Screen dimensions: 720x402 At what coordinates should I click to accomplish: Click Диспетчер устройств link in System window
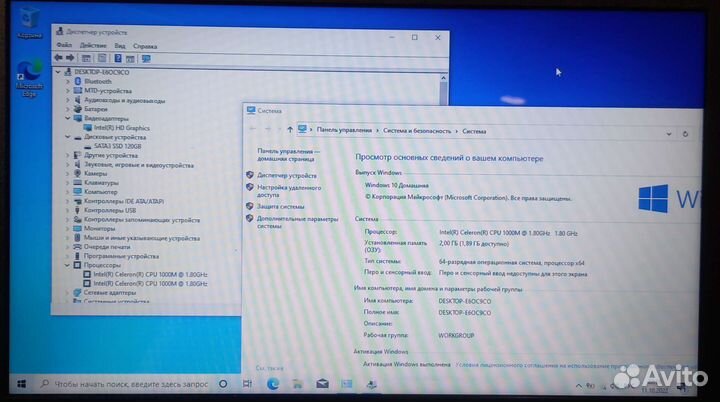pos(287,176)
